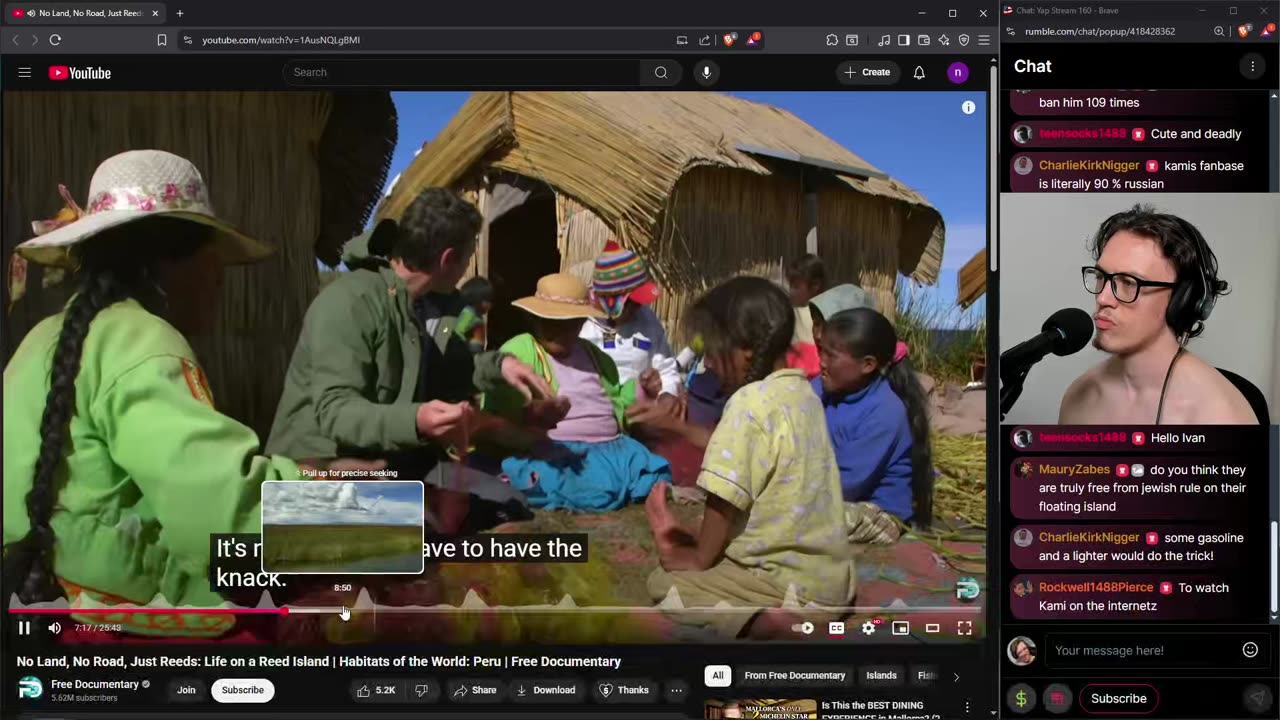Viewport: 1280px width, 720px height.
Task: Open the Brave playlist music icon
Action: click(x=884, y=40)
